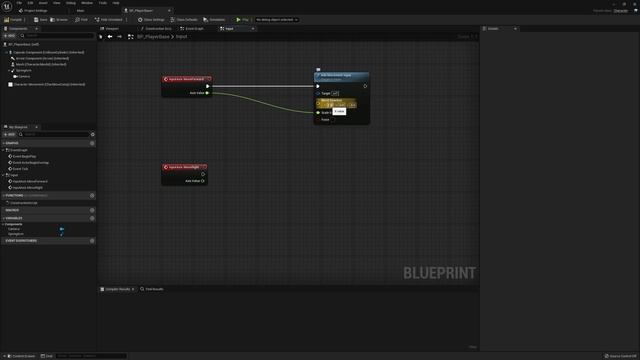Open Find Results tab

[152, 289]
